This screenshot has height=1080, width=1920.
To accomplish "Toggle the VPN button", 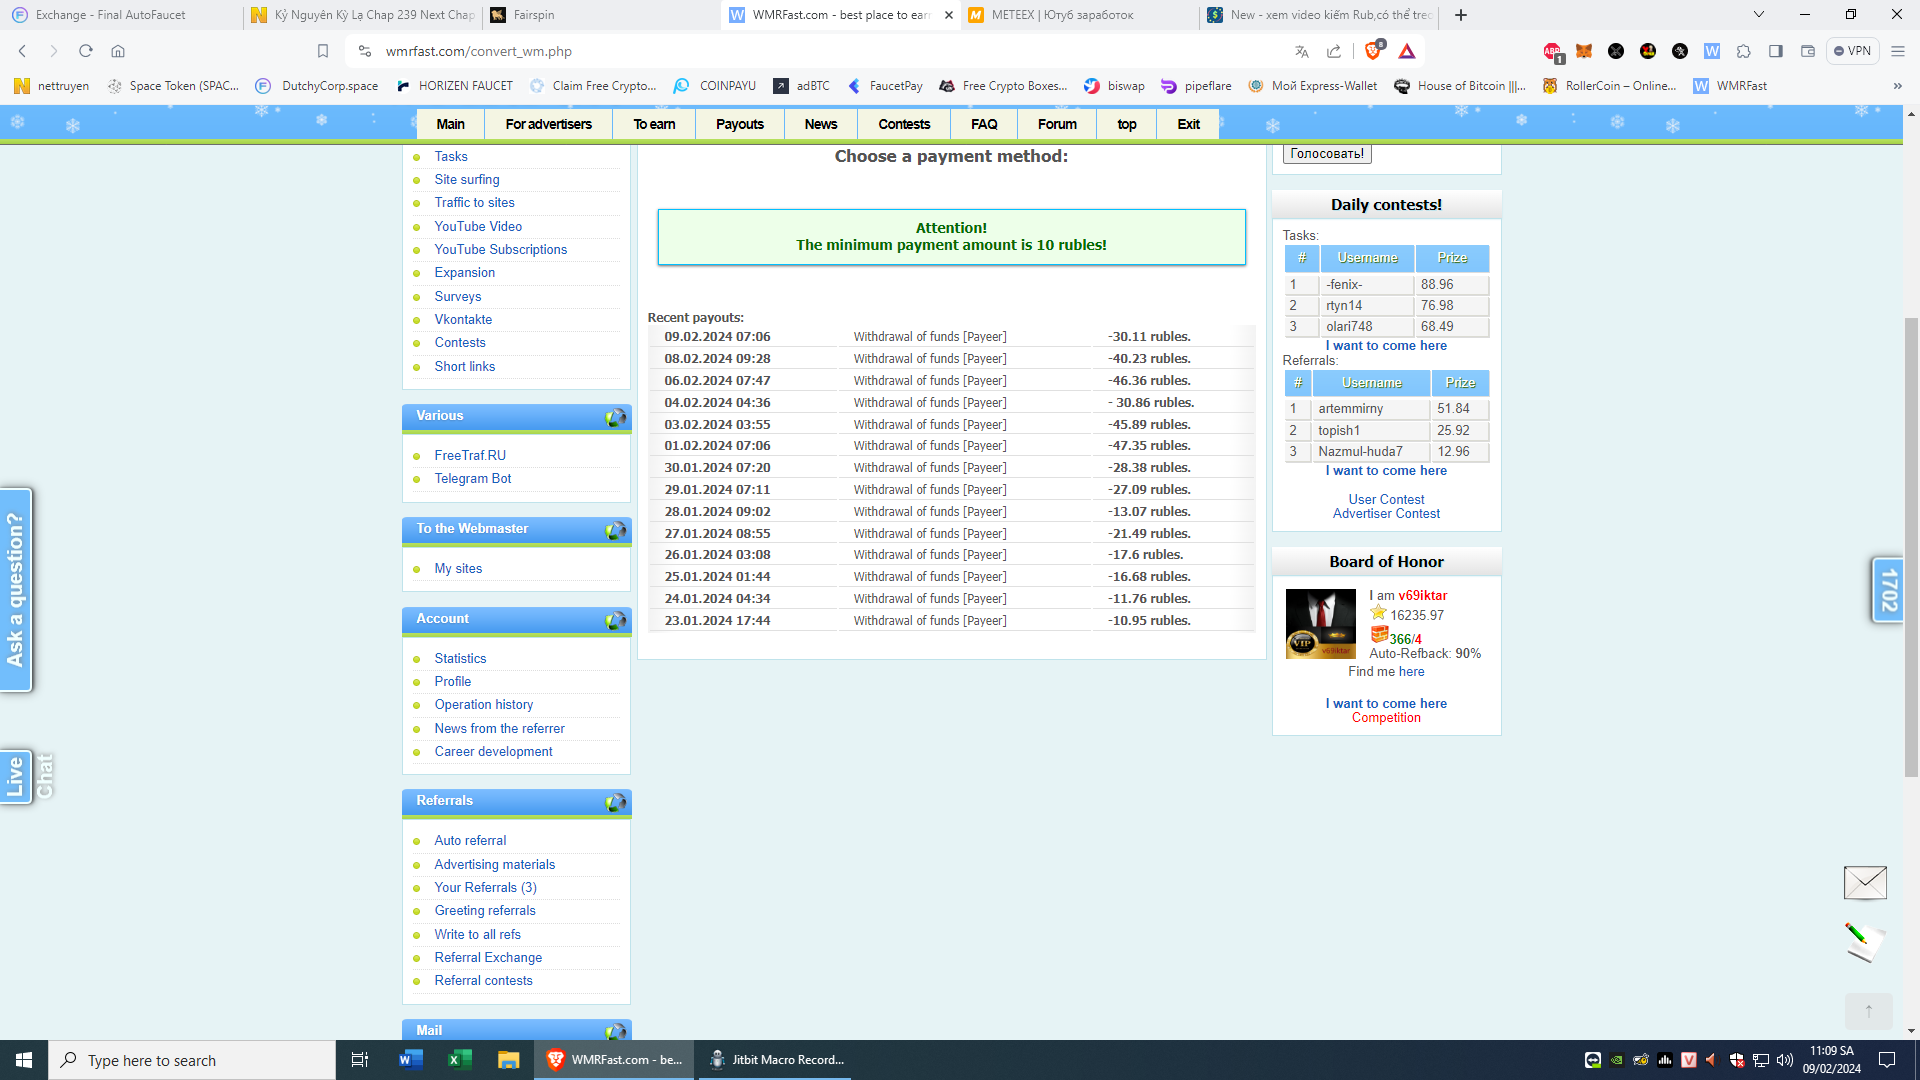I will (x=1853, y=51).
